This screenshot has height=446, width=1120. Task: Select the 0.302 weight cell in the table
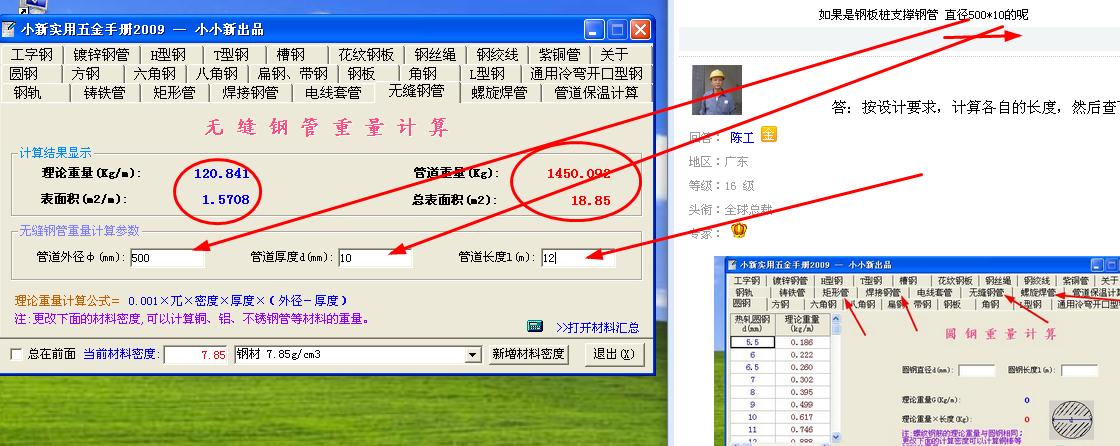tap(801, 380)
